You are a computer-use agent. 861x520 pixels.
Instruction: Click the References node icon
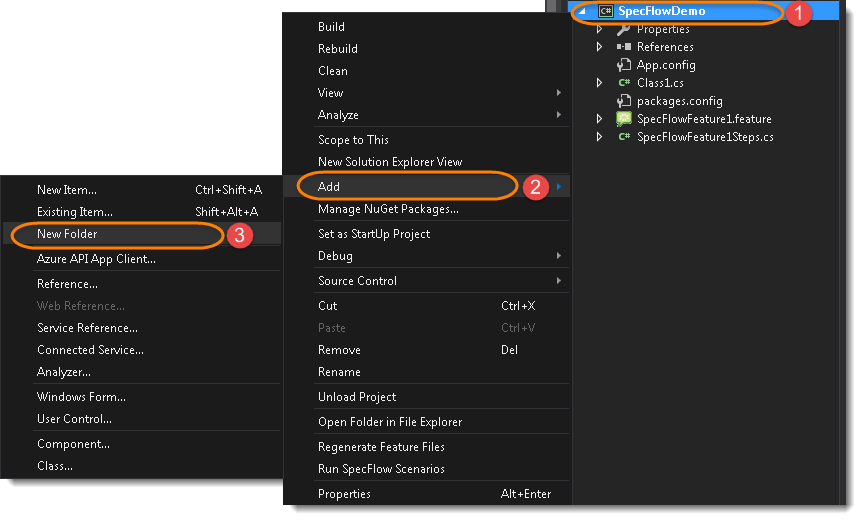624,47
